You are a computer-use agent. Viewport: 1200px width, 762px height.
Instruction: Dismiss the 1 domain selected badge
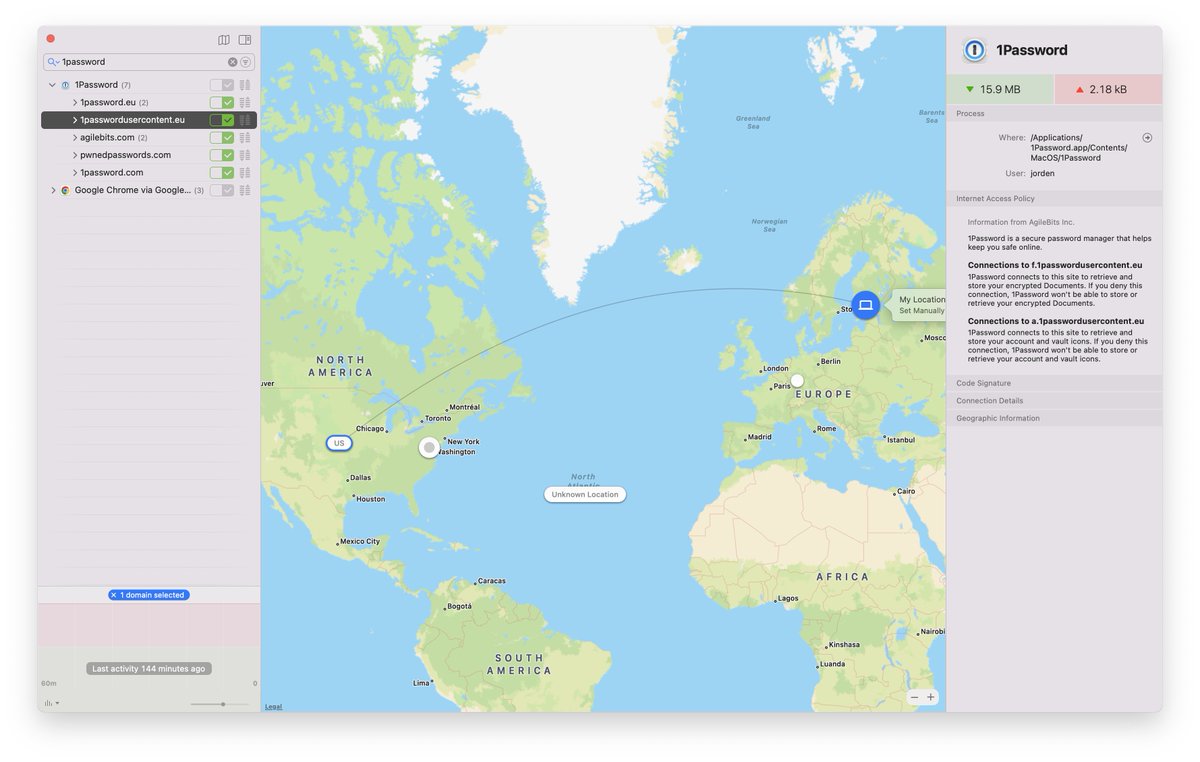pyautogui.click(x=113, y=595)
